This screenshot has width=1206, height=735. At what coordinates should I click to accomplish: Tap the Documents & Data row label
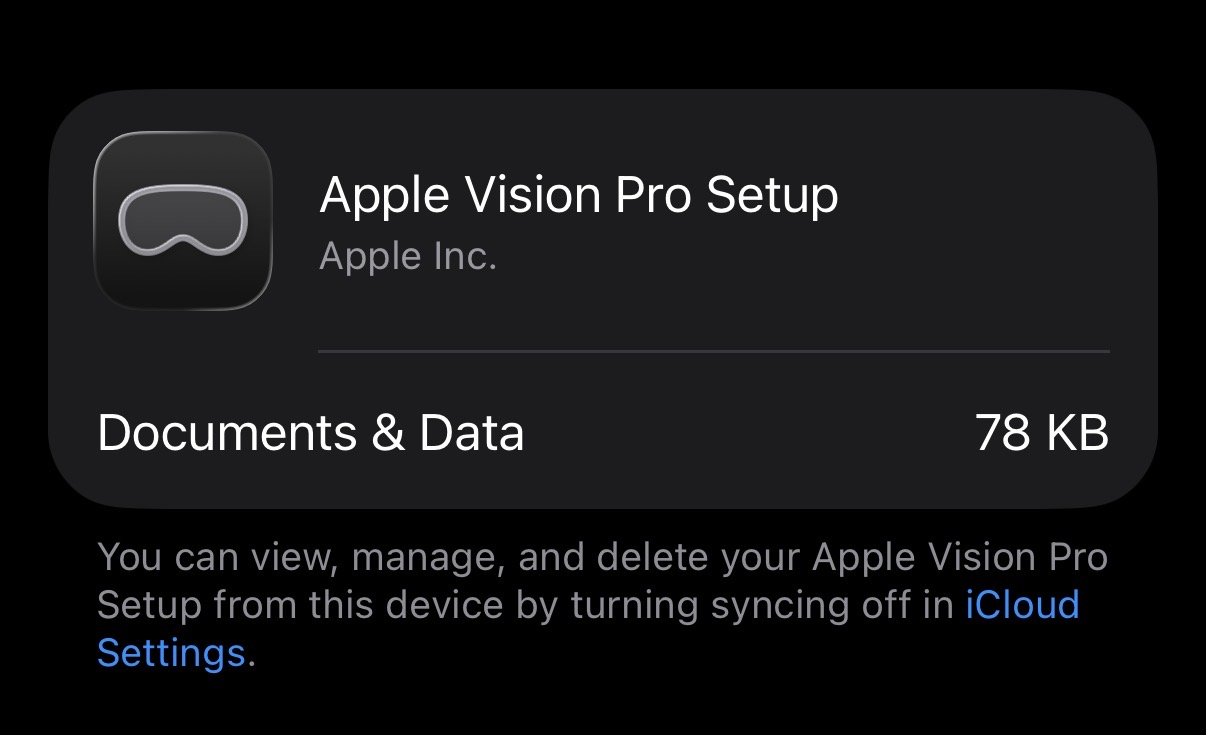310,434
